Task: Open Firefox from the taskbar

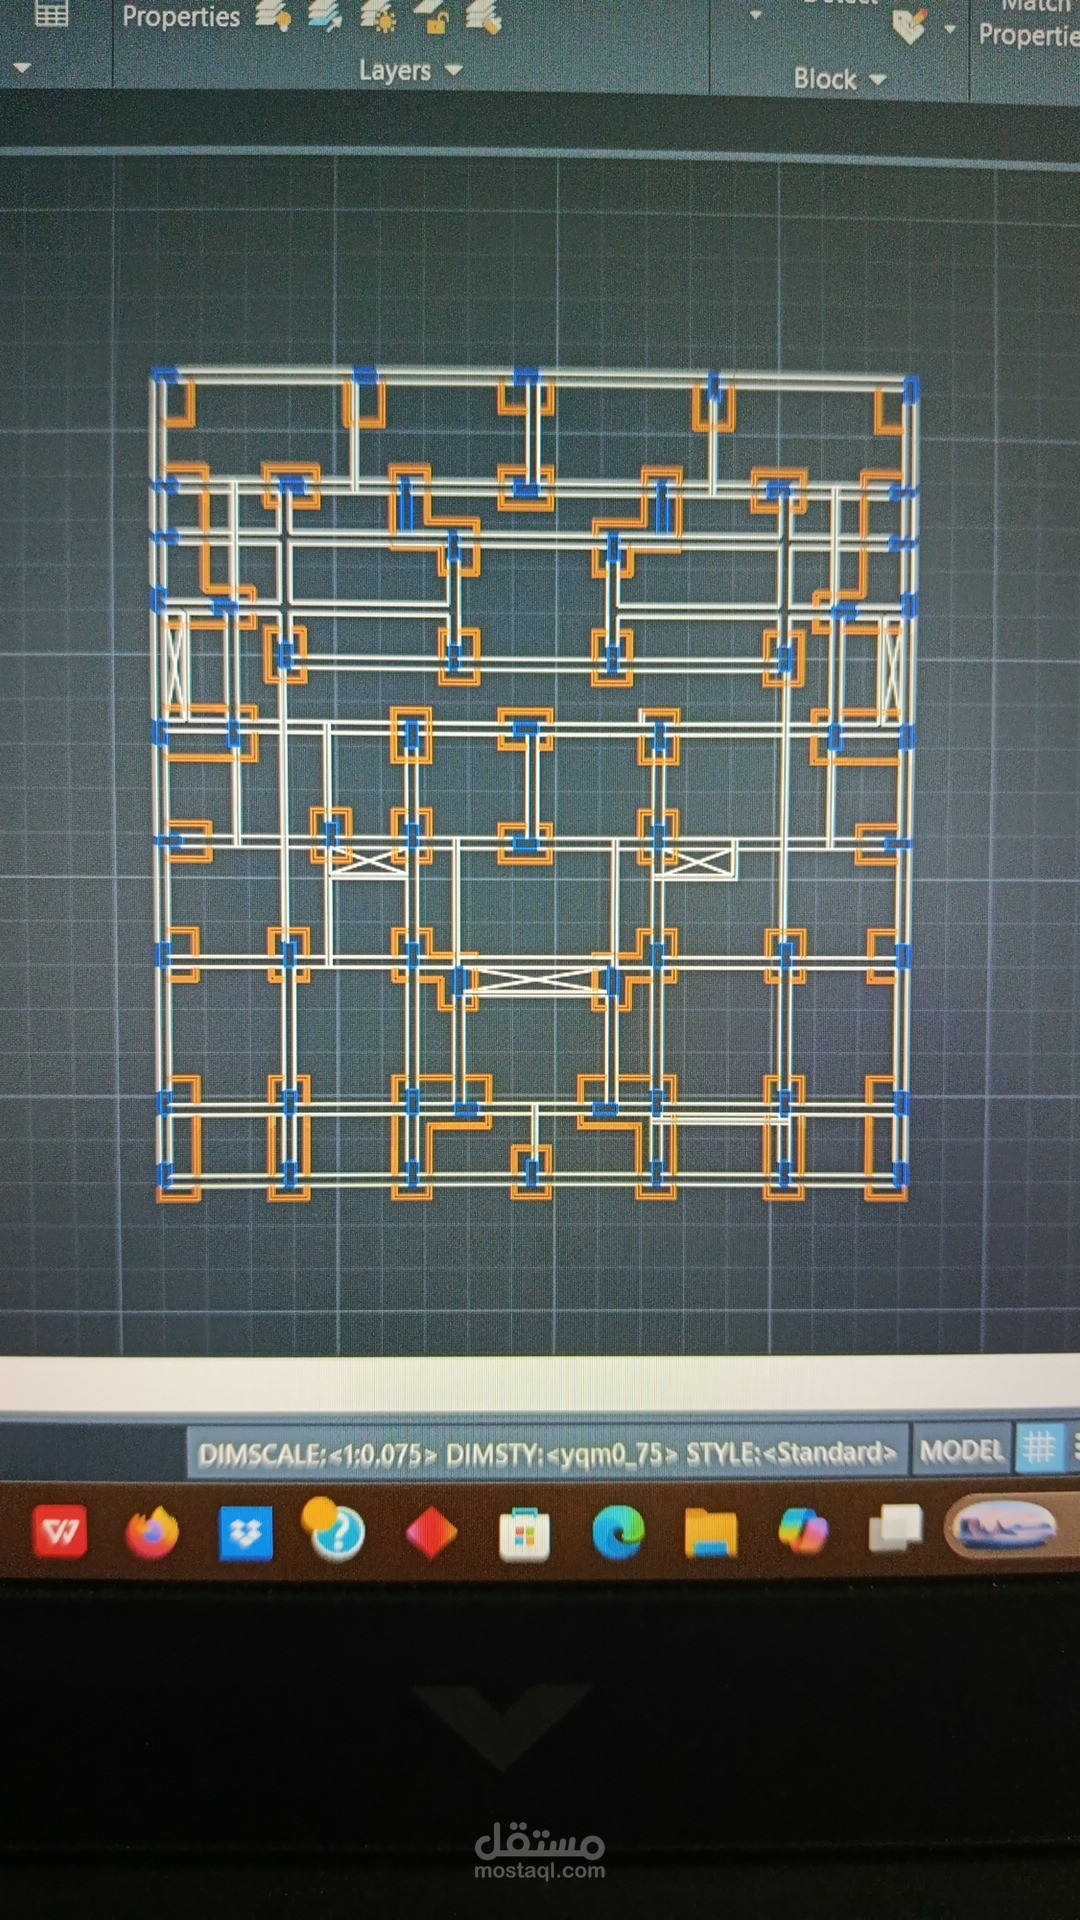Action: 152,1533
